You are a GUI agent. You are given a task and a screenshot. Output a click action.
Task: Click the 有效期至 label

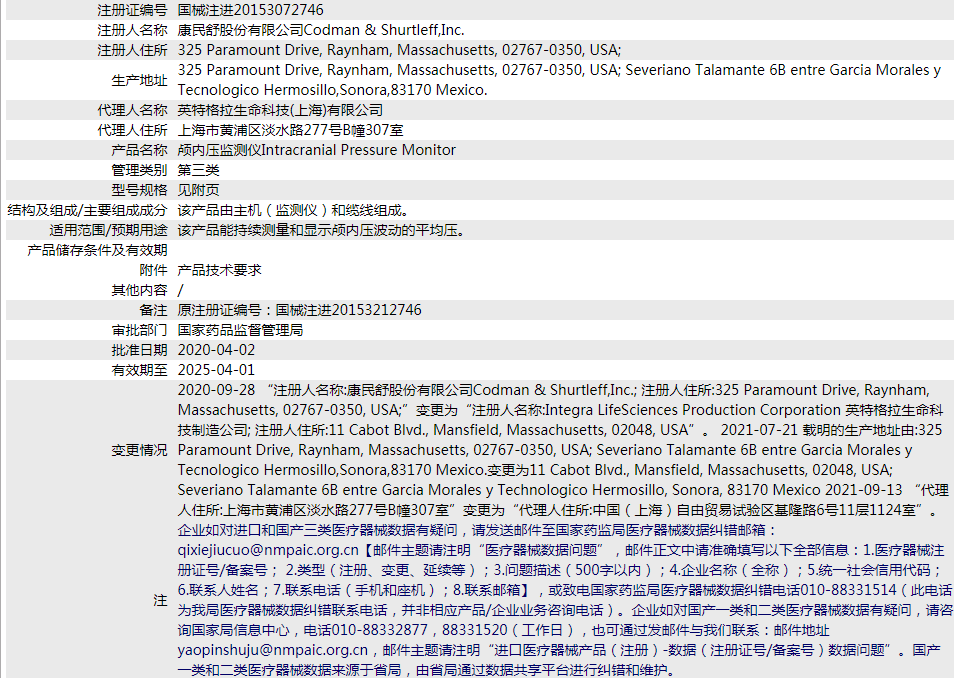click(139, 370)
